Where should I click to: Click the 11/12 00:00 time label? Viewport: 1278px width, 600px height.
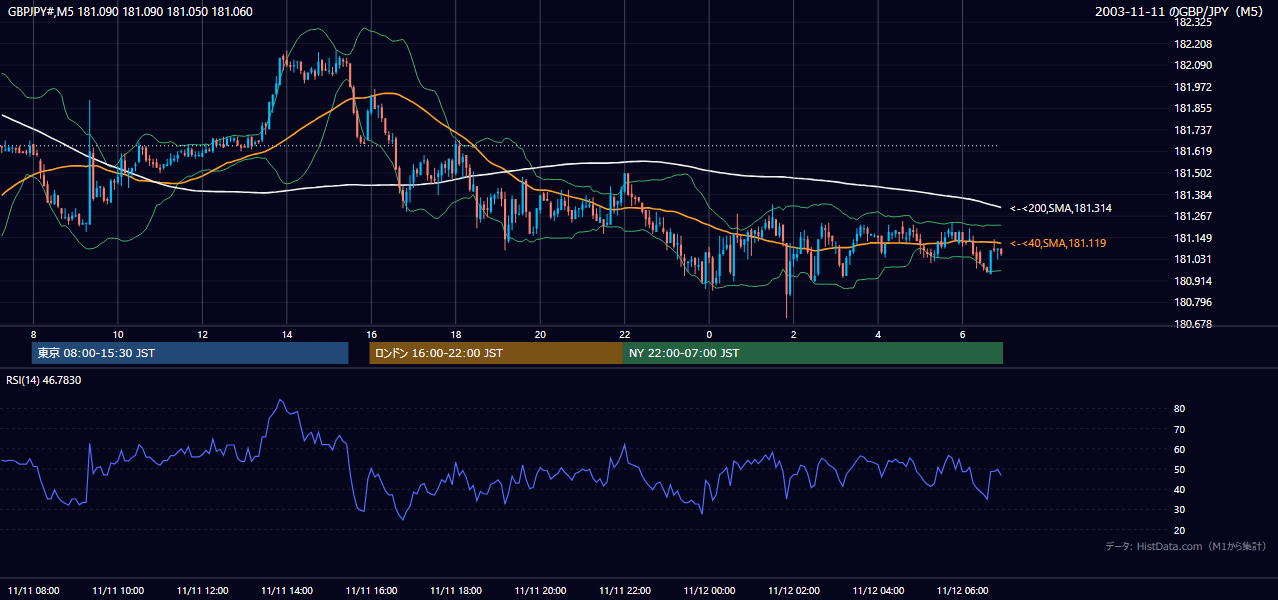click(709, 590)
